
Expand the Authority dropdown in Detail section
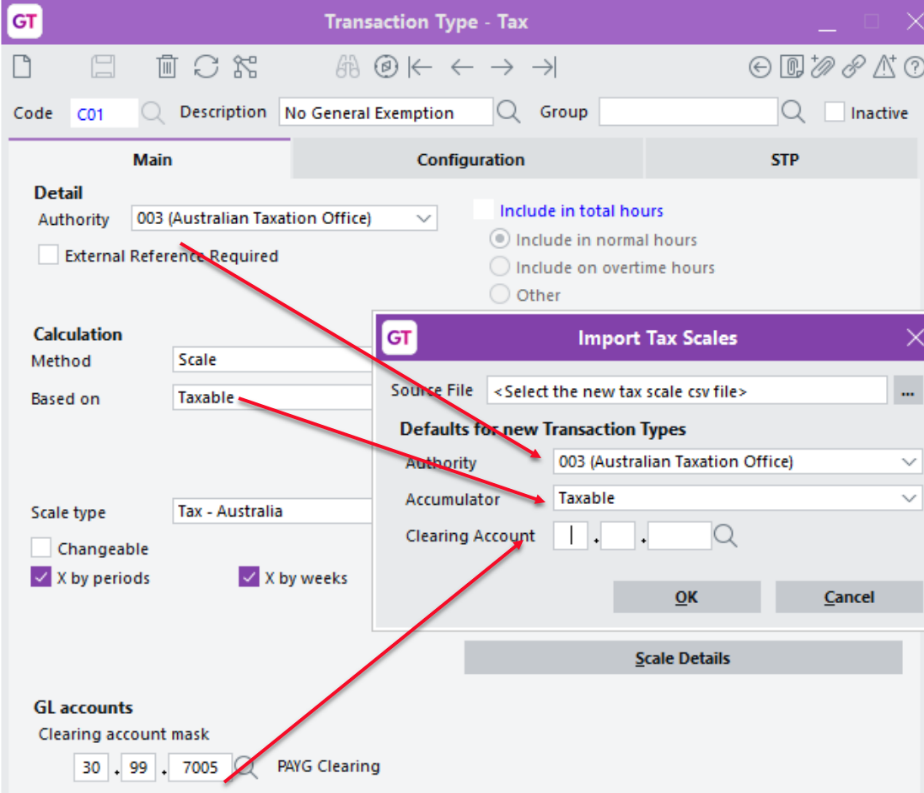point(424,218)
